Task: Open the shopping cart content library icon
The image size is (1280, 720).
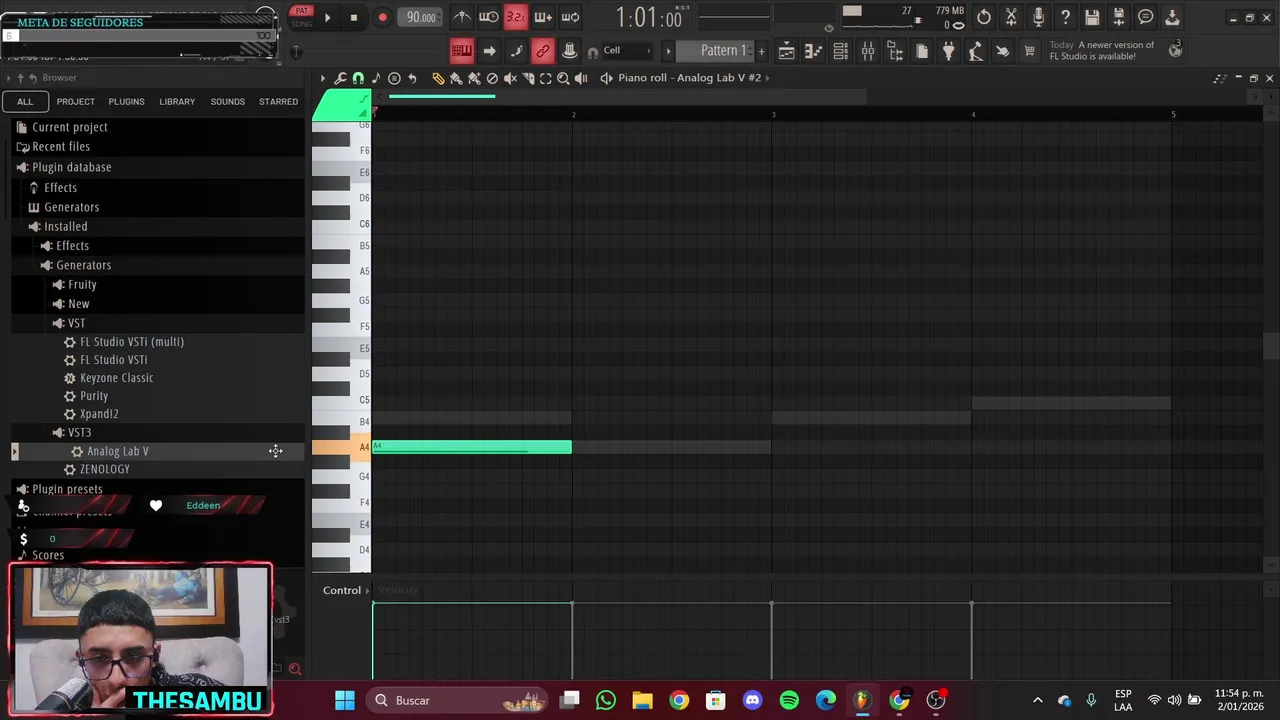Action: tap(1029, 51)
